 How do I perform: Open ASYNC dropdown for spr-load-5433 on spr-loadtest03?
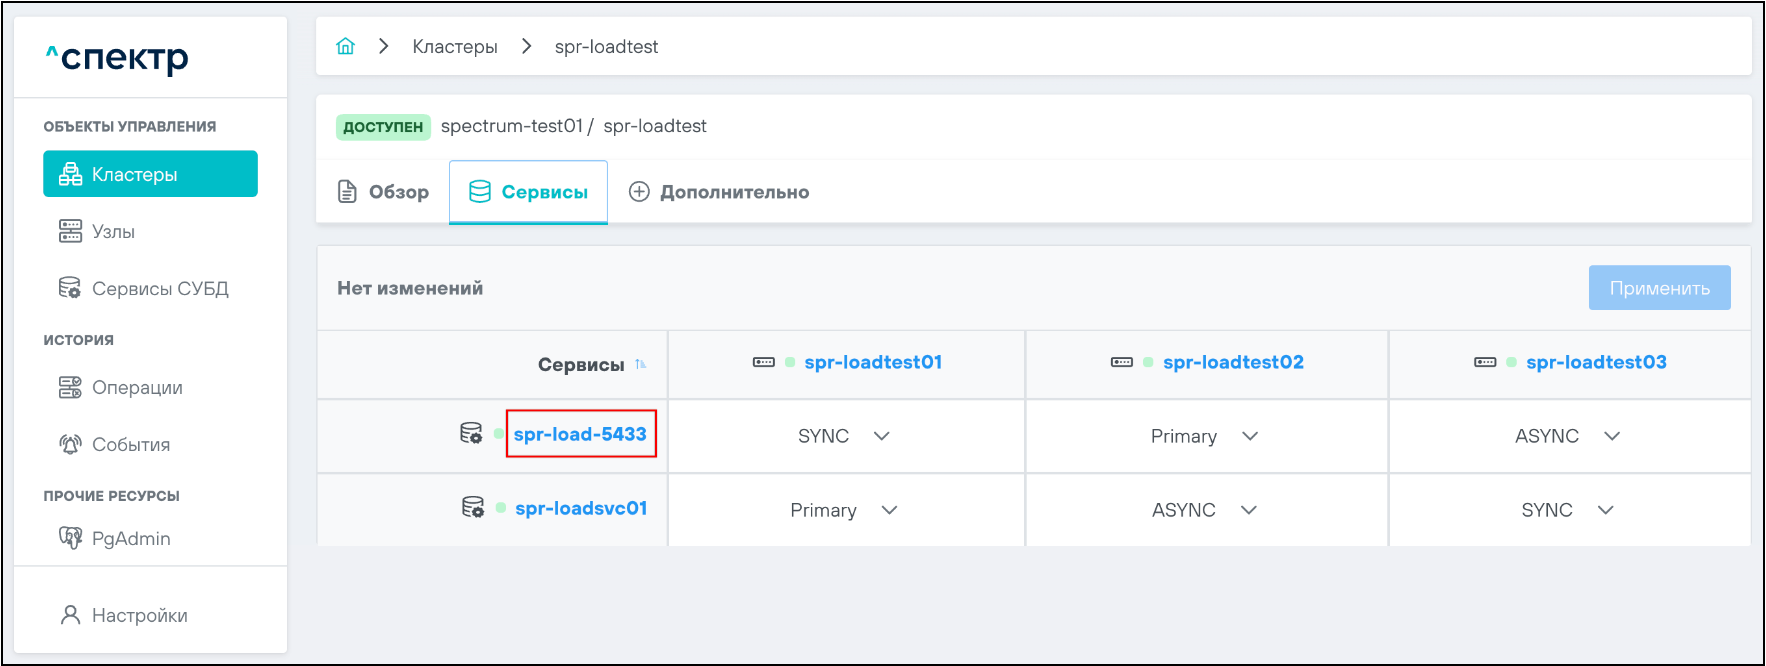(1567, 436)
